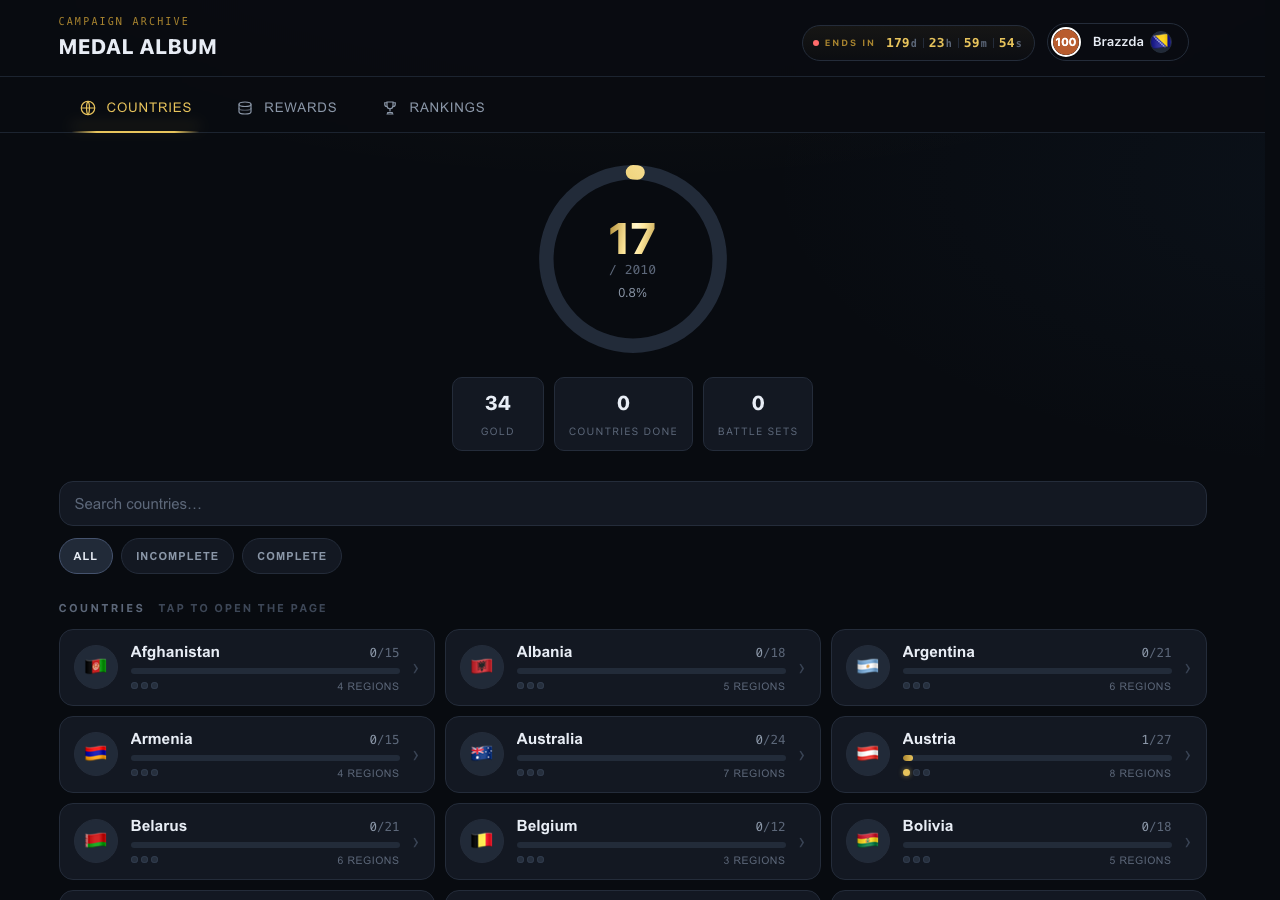The width and height of the screenshot is (1280, 900).
Task: Click the Afghanistan flag icon
Action: (x=96, y=667)
